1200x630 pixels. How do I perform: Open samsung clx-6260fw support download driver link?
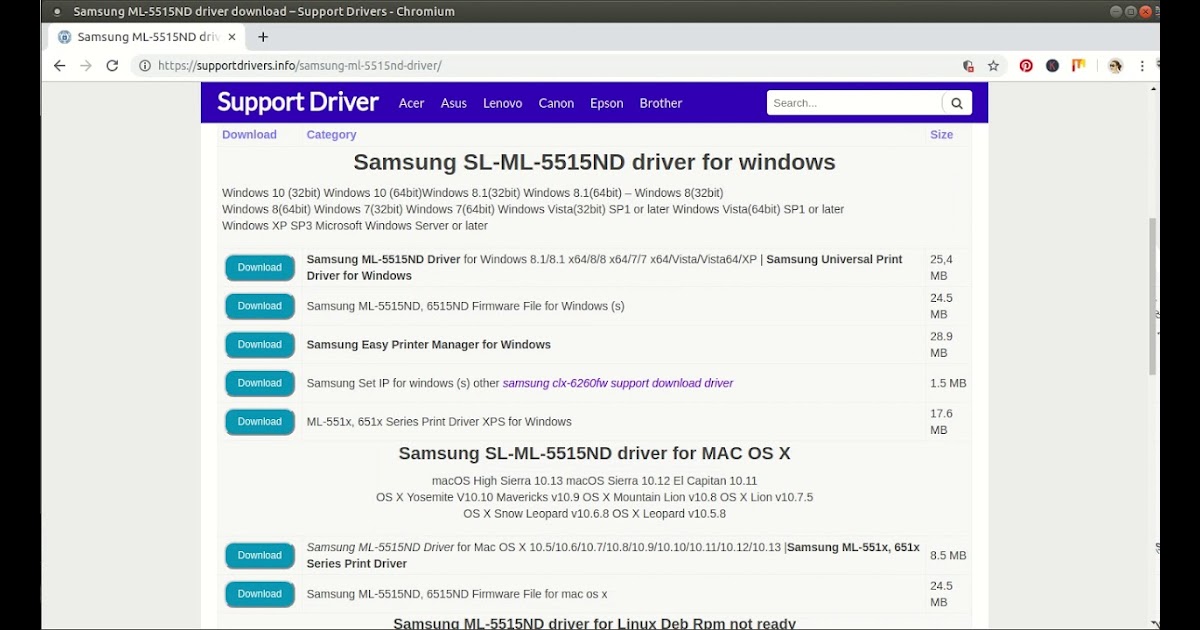click(618, 383)
